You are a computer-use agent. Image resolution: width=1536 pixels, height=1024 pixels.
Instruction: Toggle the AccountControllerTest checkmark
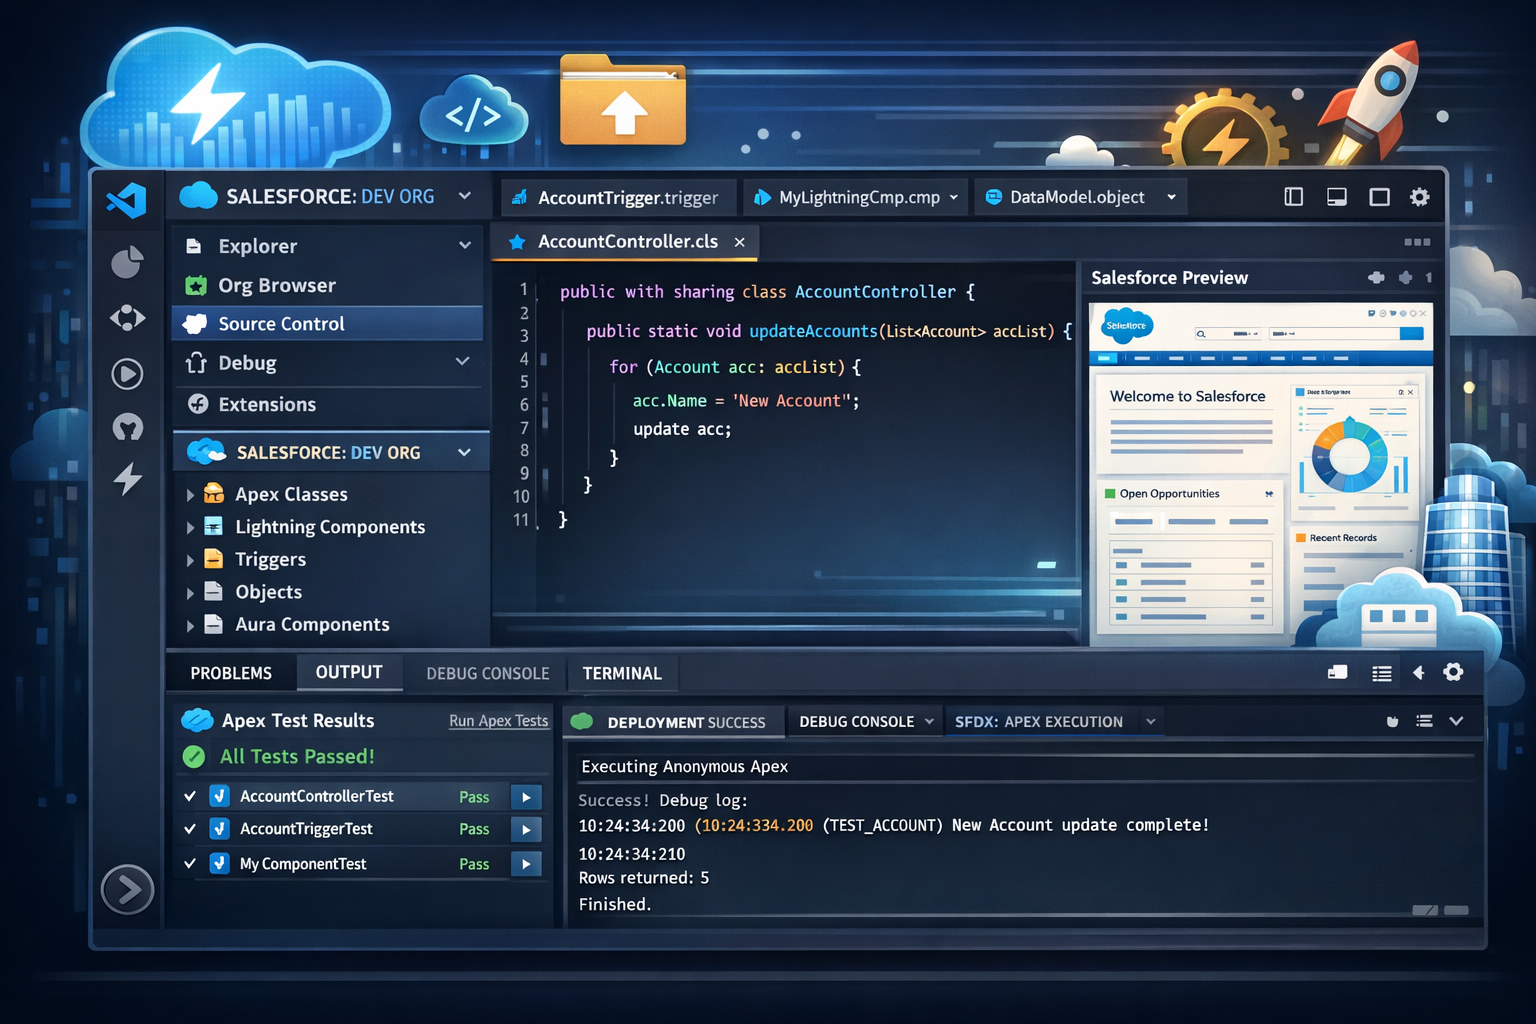point(190,796)
